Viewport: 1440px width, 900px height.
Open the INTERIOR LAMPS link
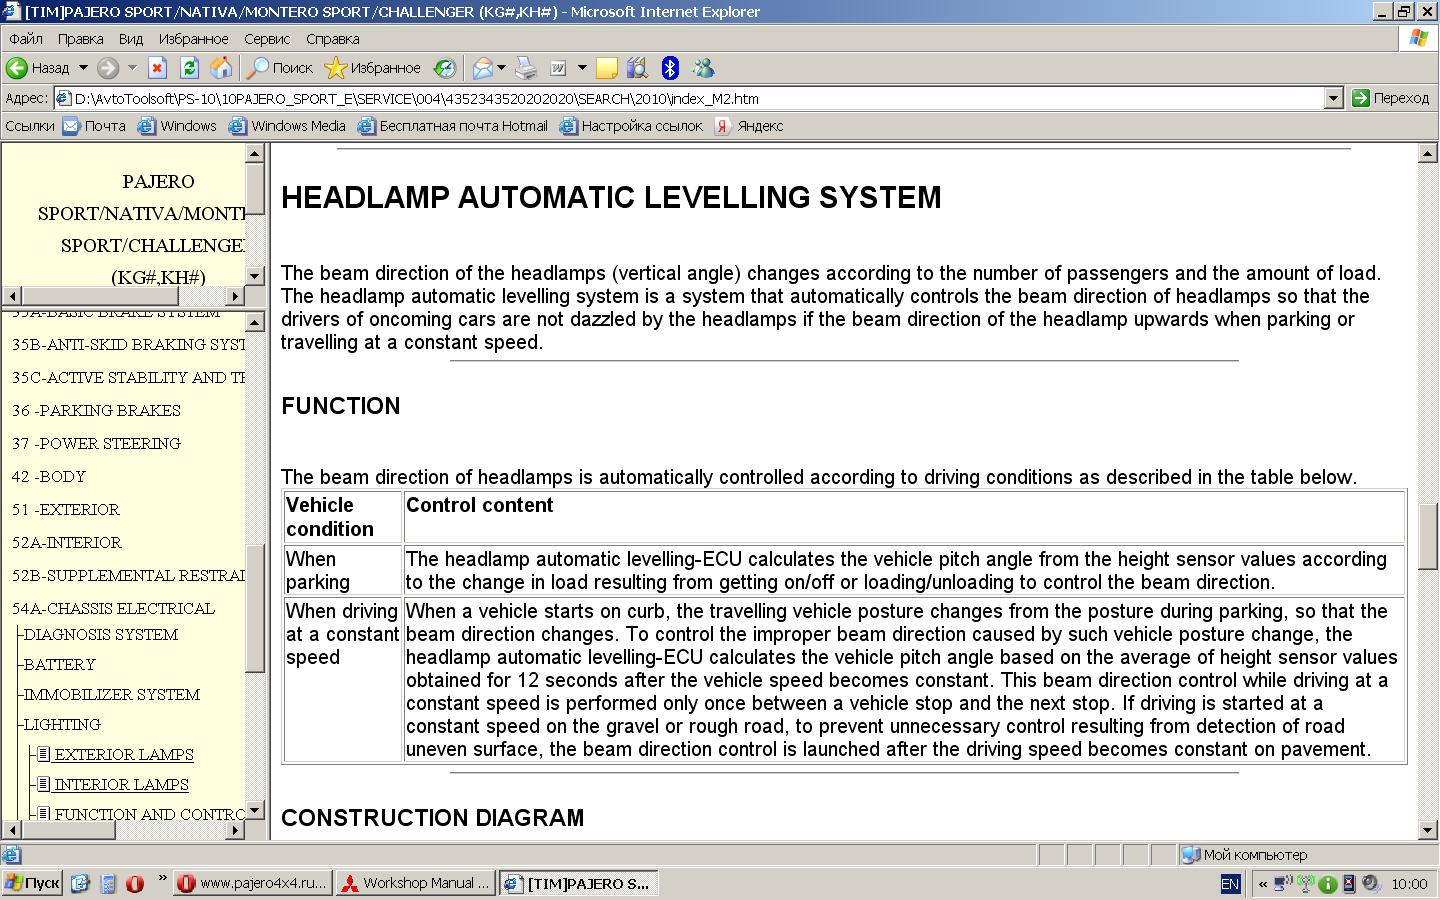[x=121, y=785]
